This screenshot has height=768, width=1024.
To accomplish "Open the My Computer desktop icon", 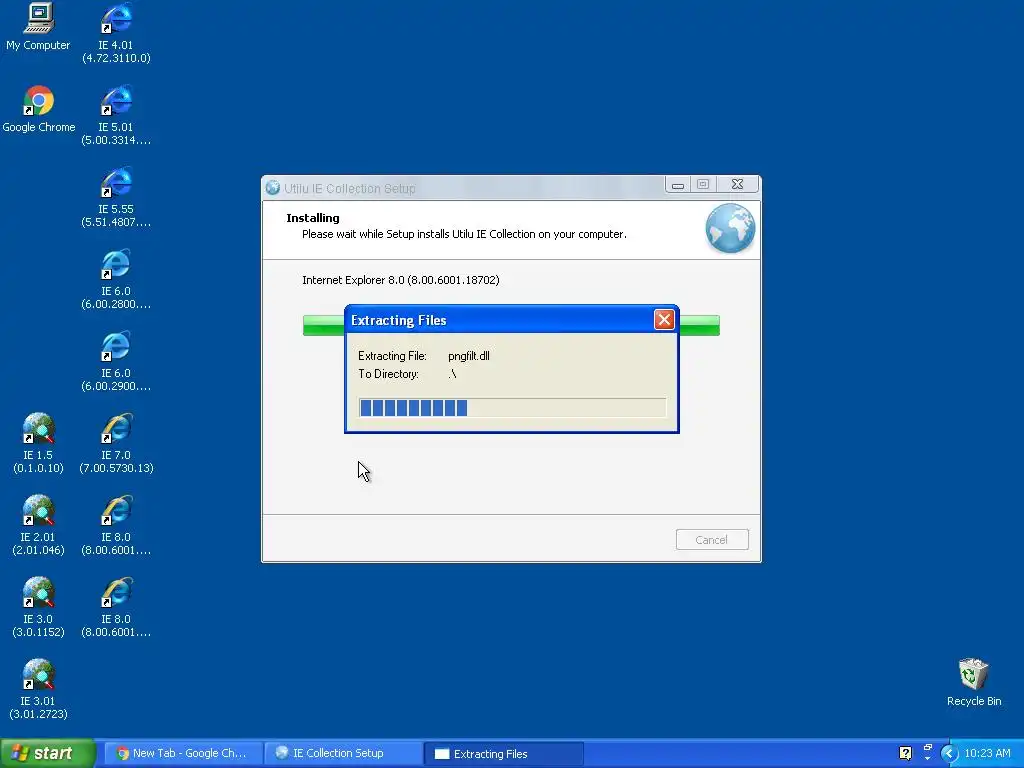I will coord(38,27).
